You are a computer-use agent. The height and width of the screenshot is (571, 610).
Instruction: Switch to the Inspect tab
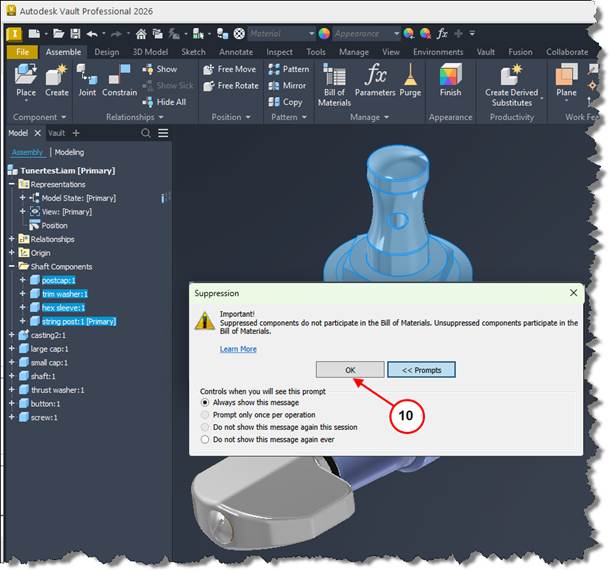[x=279, y=52]
